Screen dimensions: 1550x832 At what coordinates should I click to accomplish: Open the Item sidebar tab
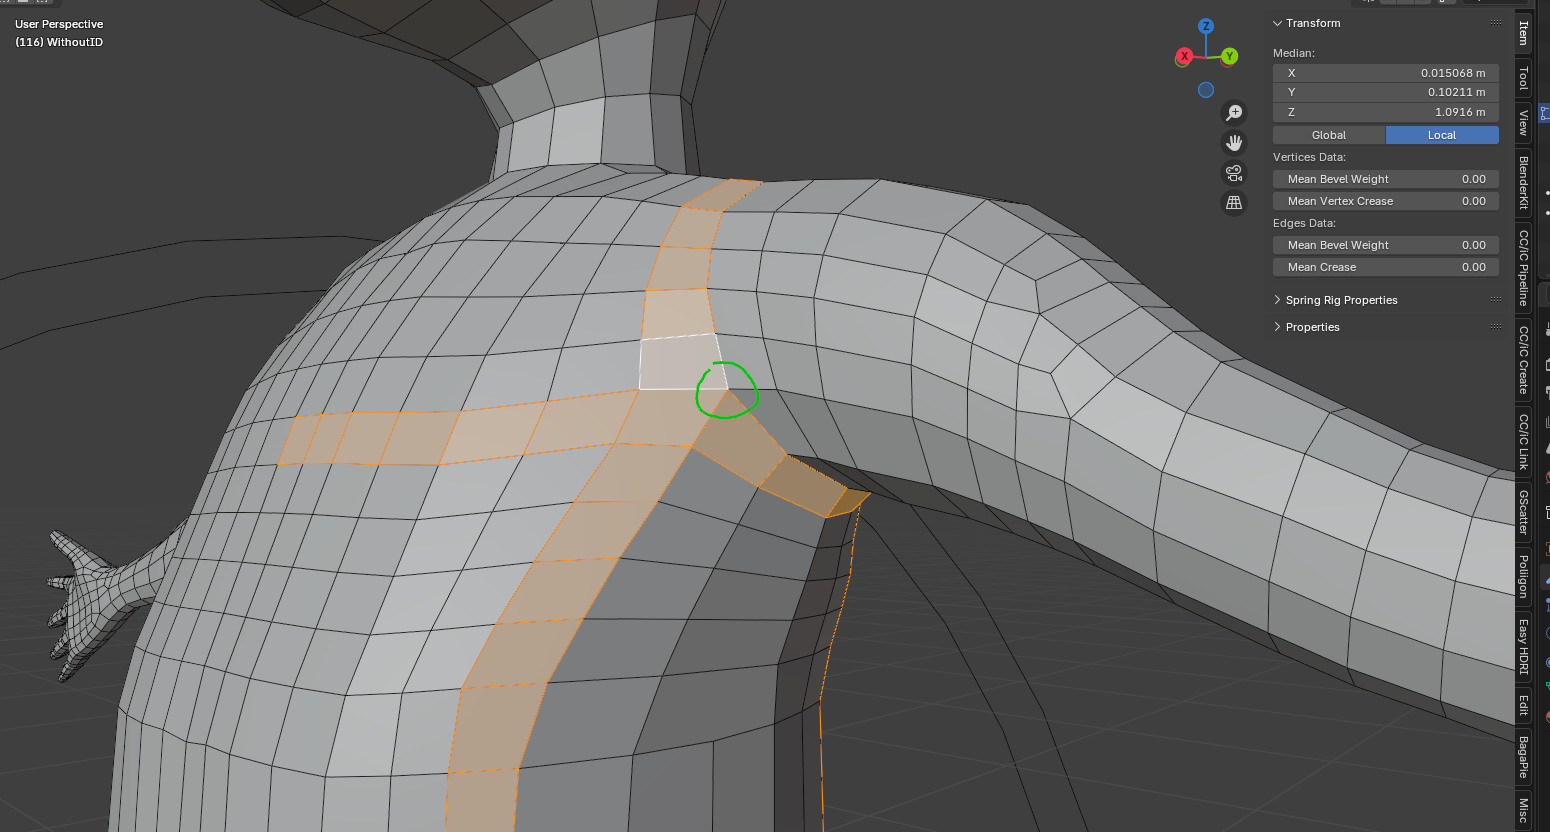[1523, 32]
